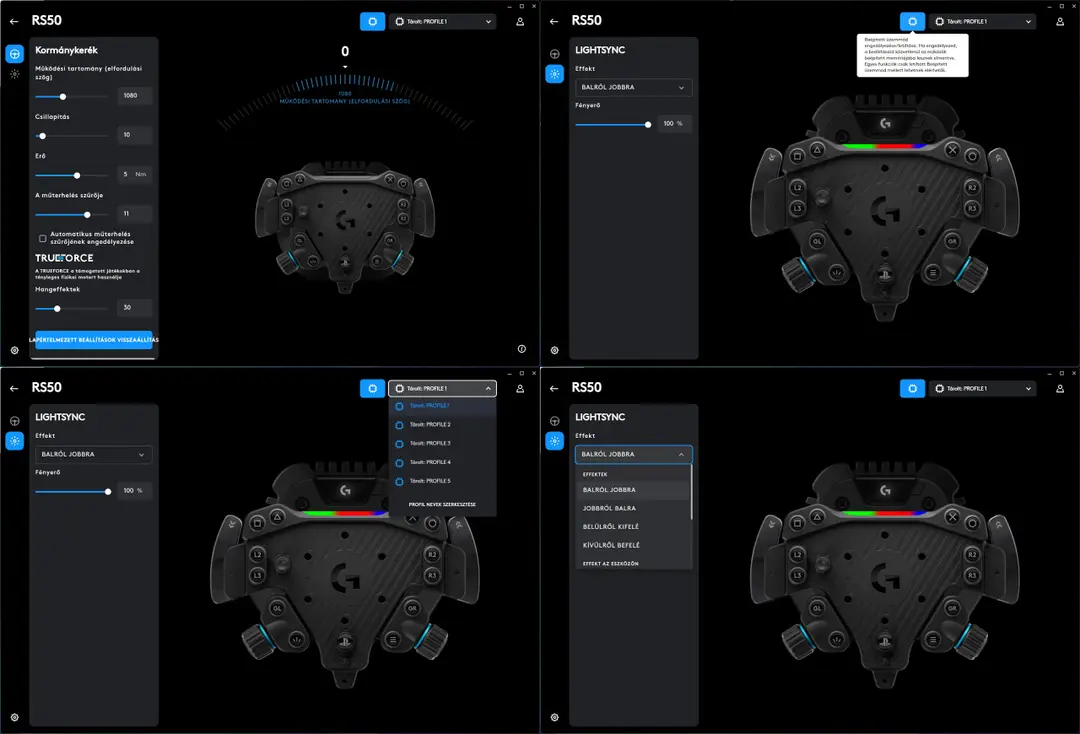The width and height of the screenshot is (1080, 734).
Task: Choose Tárolt: PROFILE 2 from the profile list
Action: [442, 425]
